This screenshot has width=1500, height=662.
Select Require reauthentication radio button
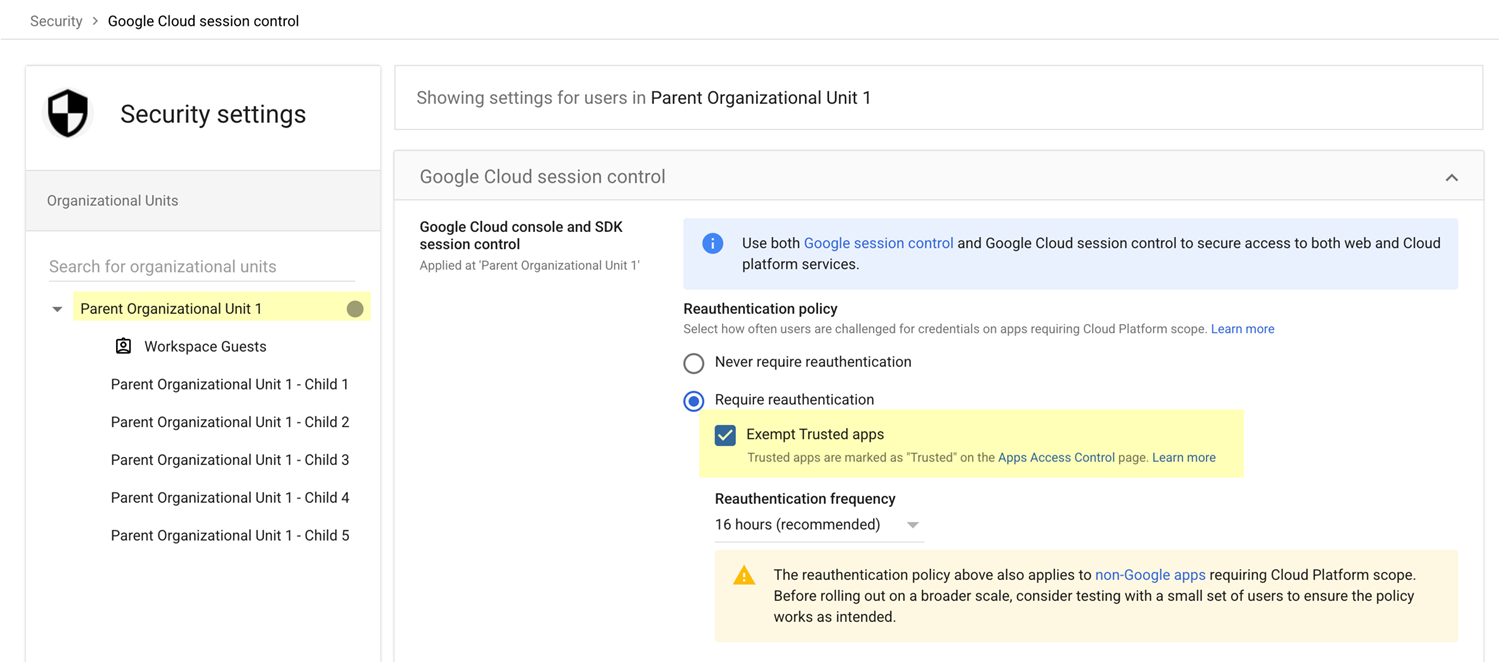click(694, 401)
